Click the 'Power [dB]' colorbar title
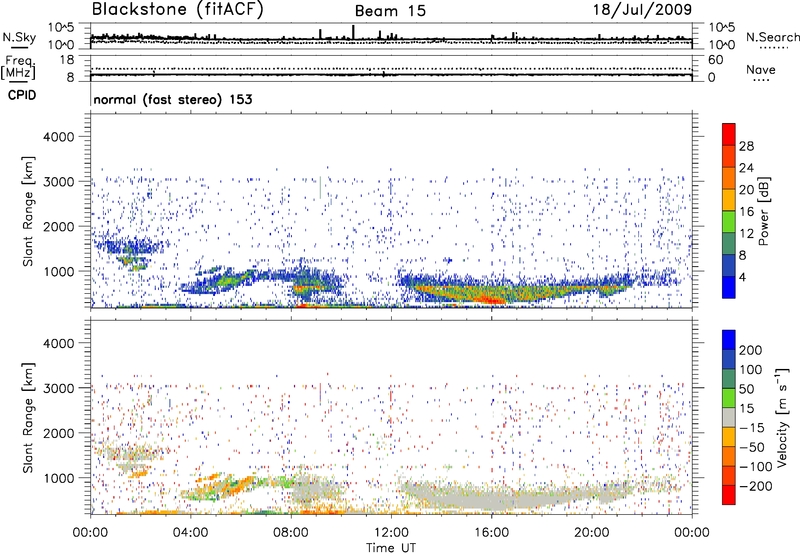800x554 pixels. [x=763, y=211]
